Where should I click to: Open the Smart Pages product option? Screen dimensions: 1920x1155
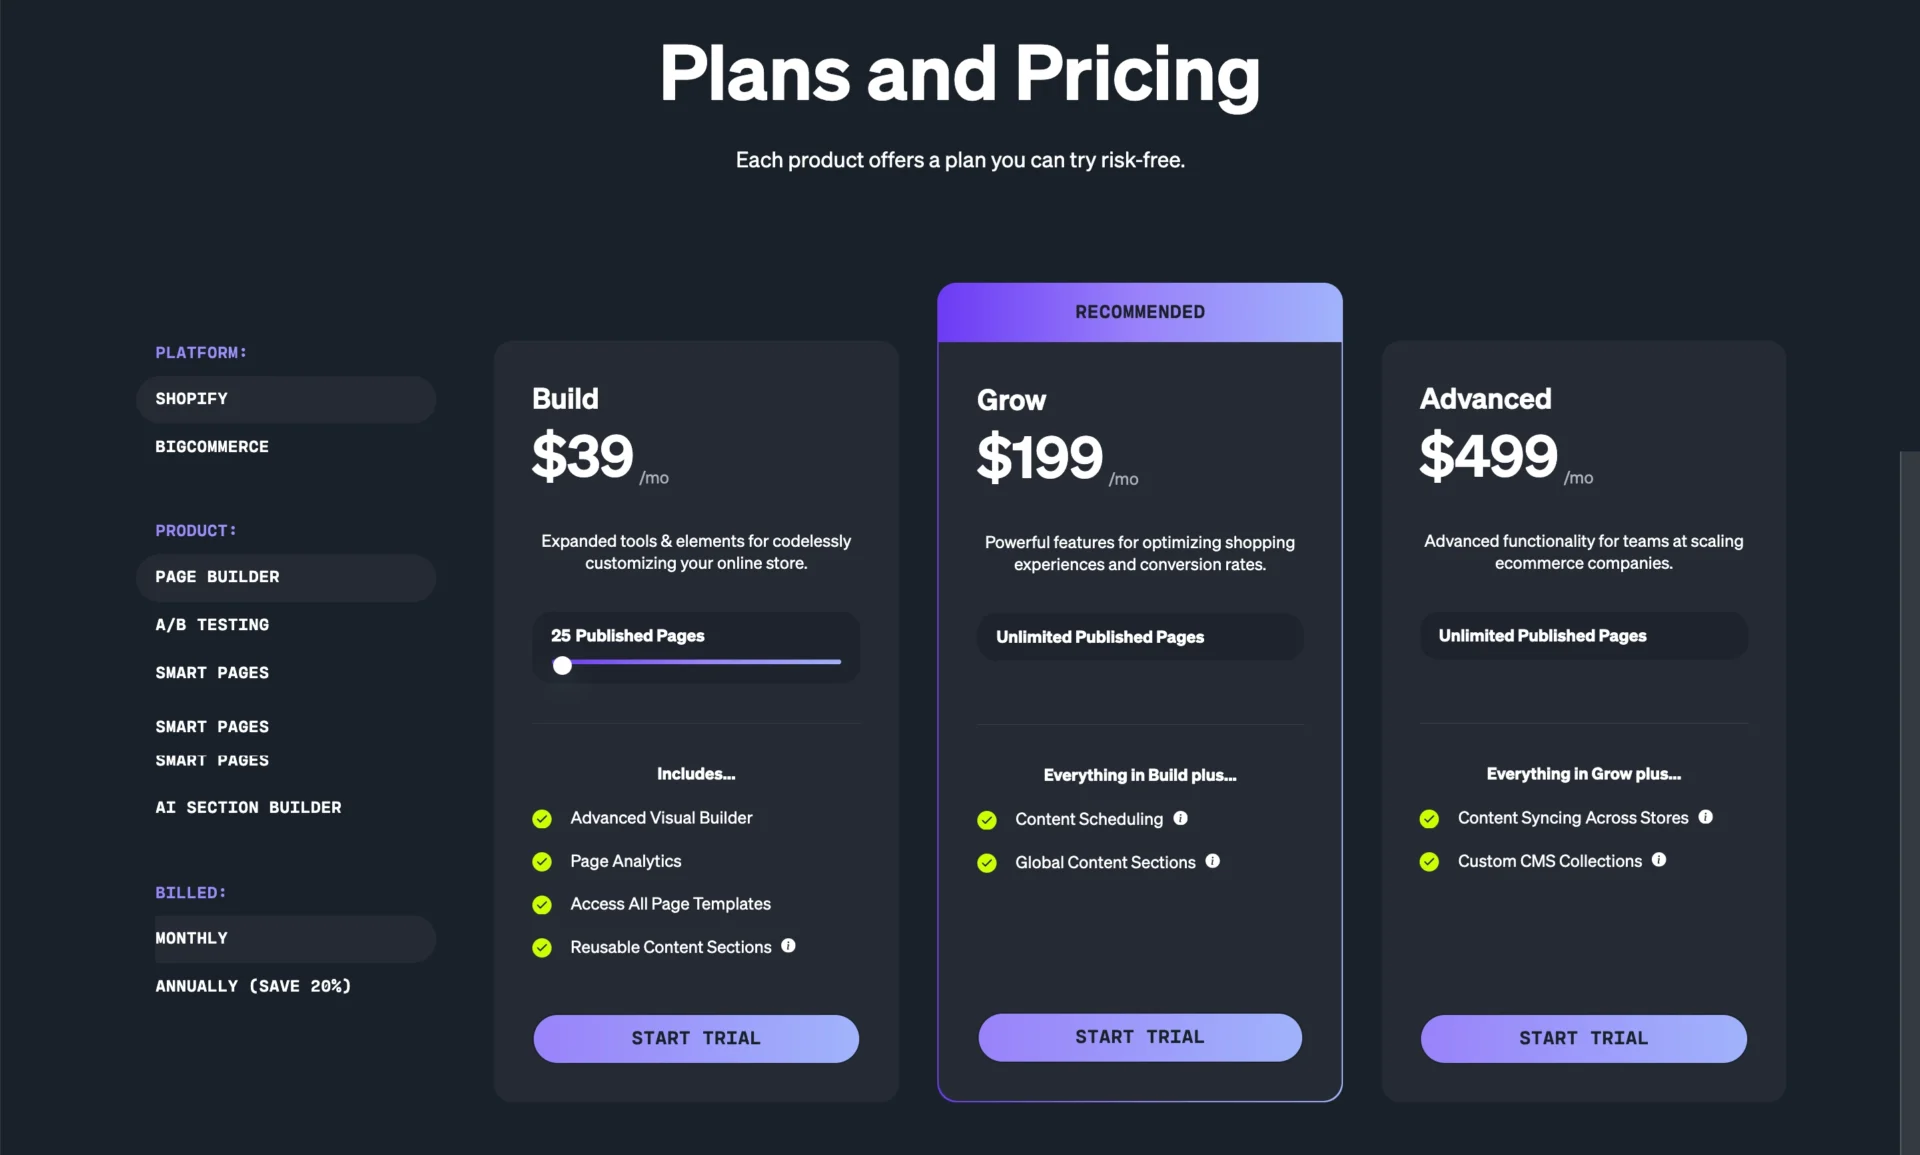[x=212, y=672]
